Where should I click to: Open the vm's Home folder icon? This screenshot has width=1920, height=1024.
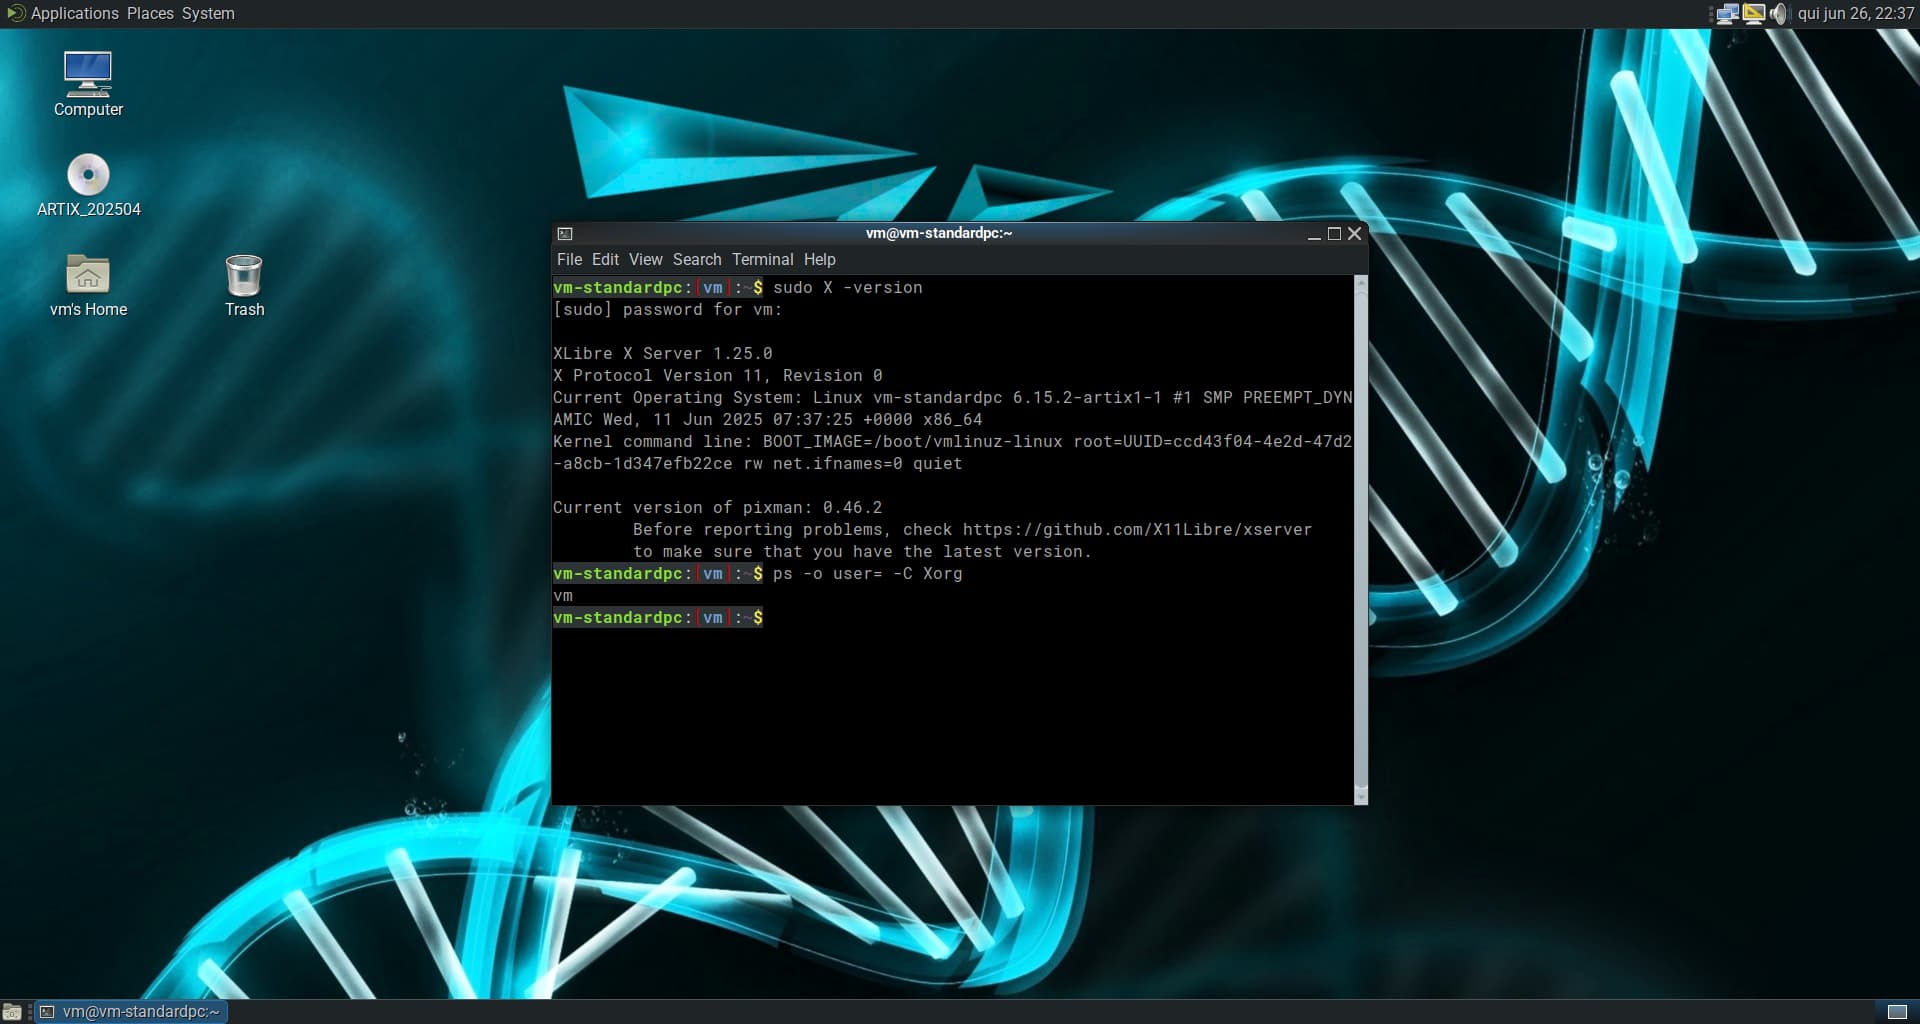(x=88, y=285)
